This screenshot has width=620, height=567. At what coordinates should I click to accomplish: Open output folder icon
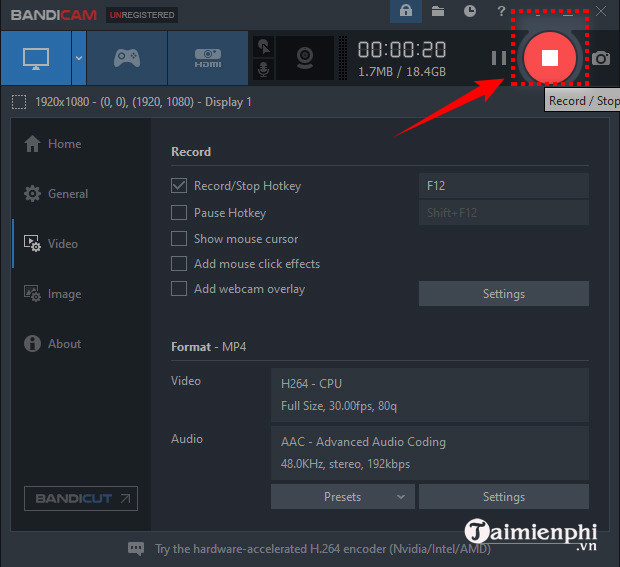point(438,11)
